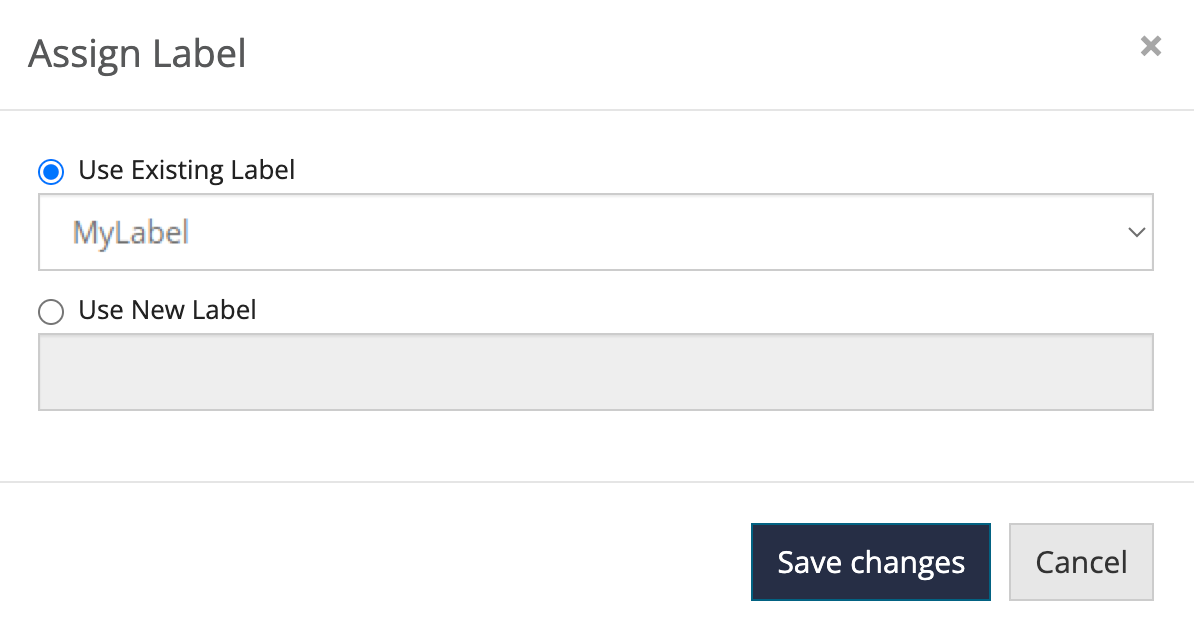Click the 'Use New Label' option text

(167, 311)
